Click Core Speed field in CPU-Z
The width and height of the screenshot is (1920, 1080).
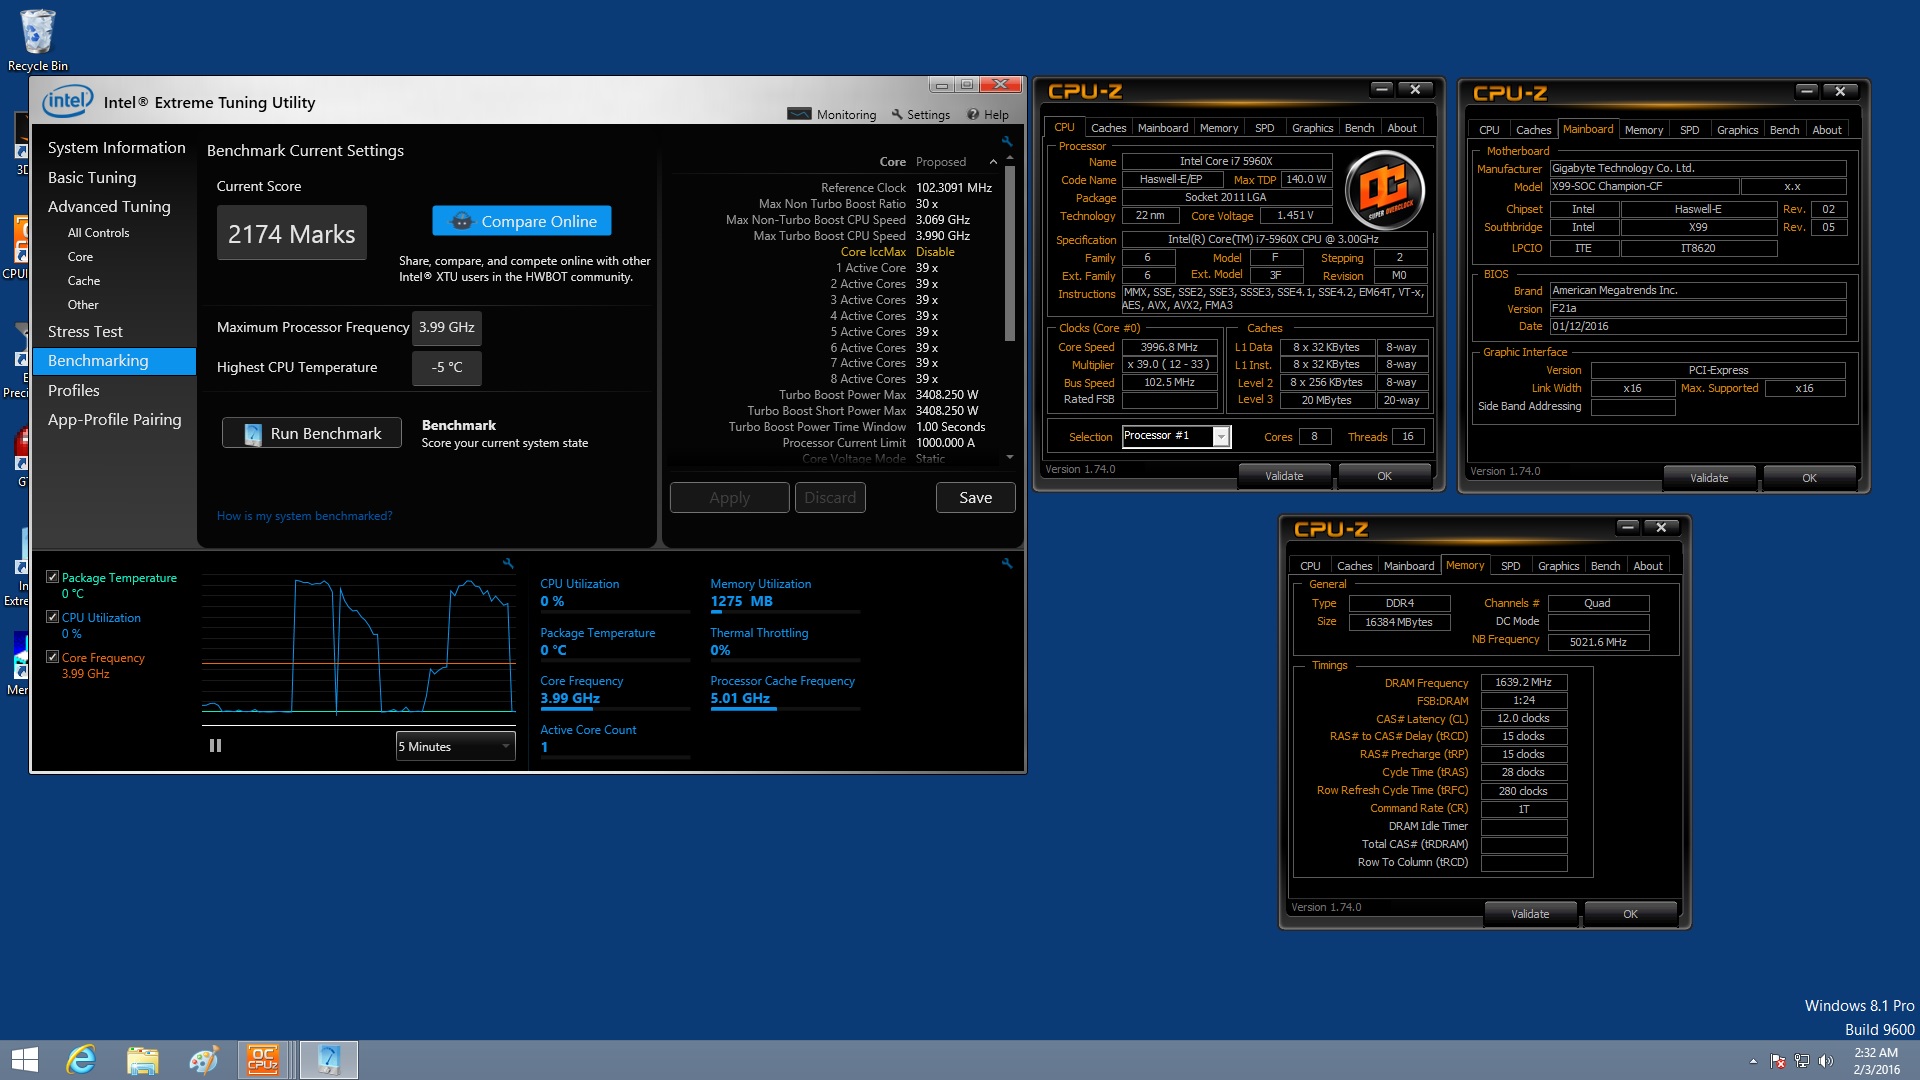[1169, 347]
